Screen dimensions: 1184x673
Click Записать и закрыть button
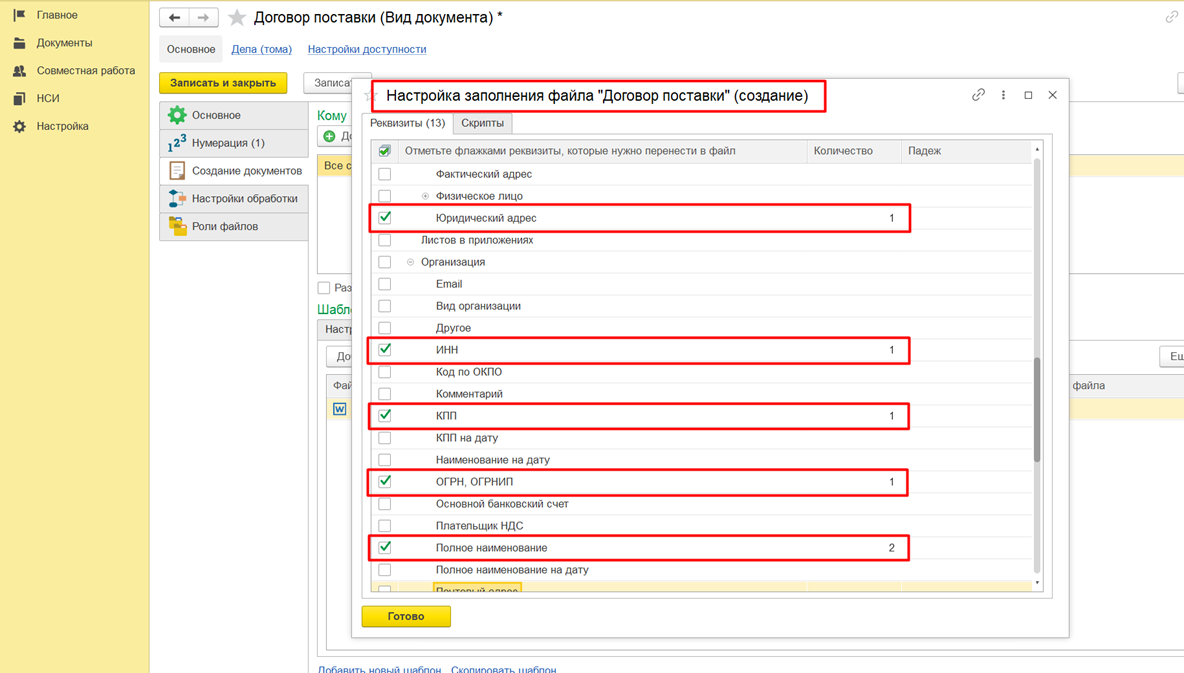click(223, 83)
